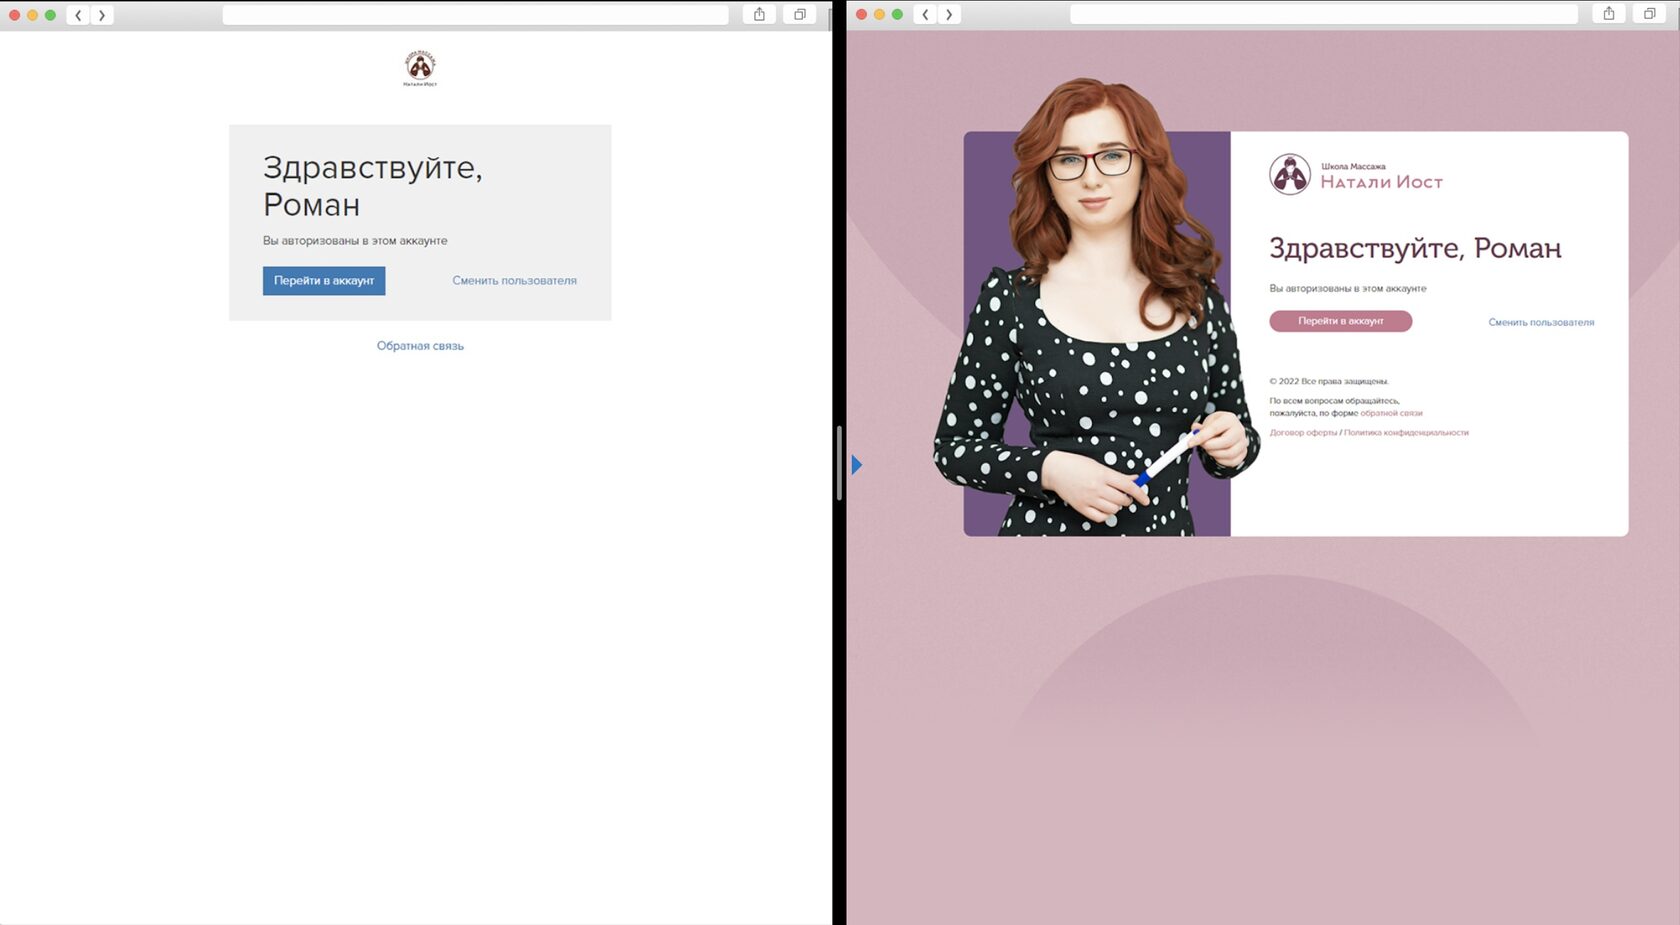Click "Сменить пользователя" link in left window

pyautogui.click(x=514, y=281)
